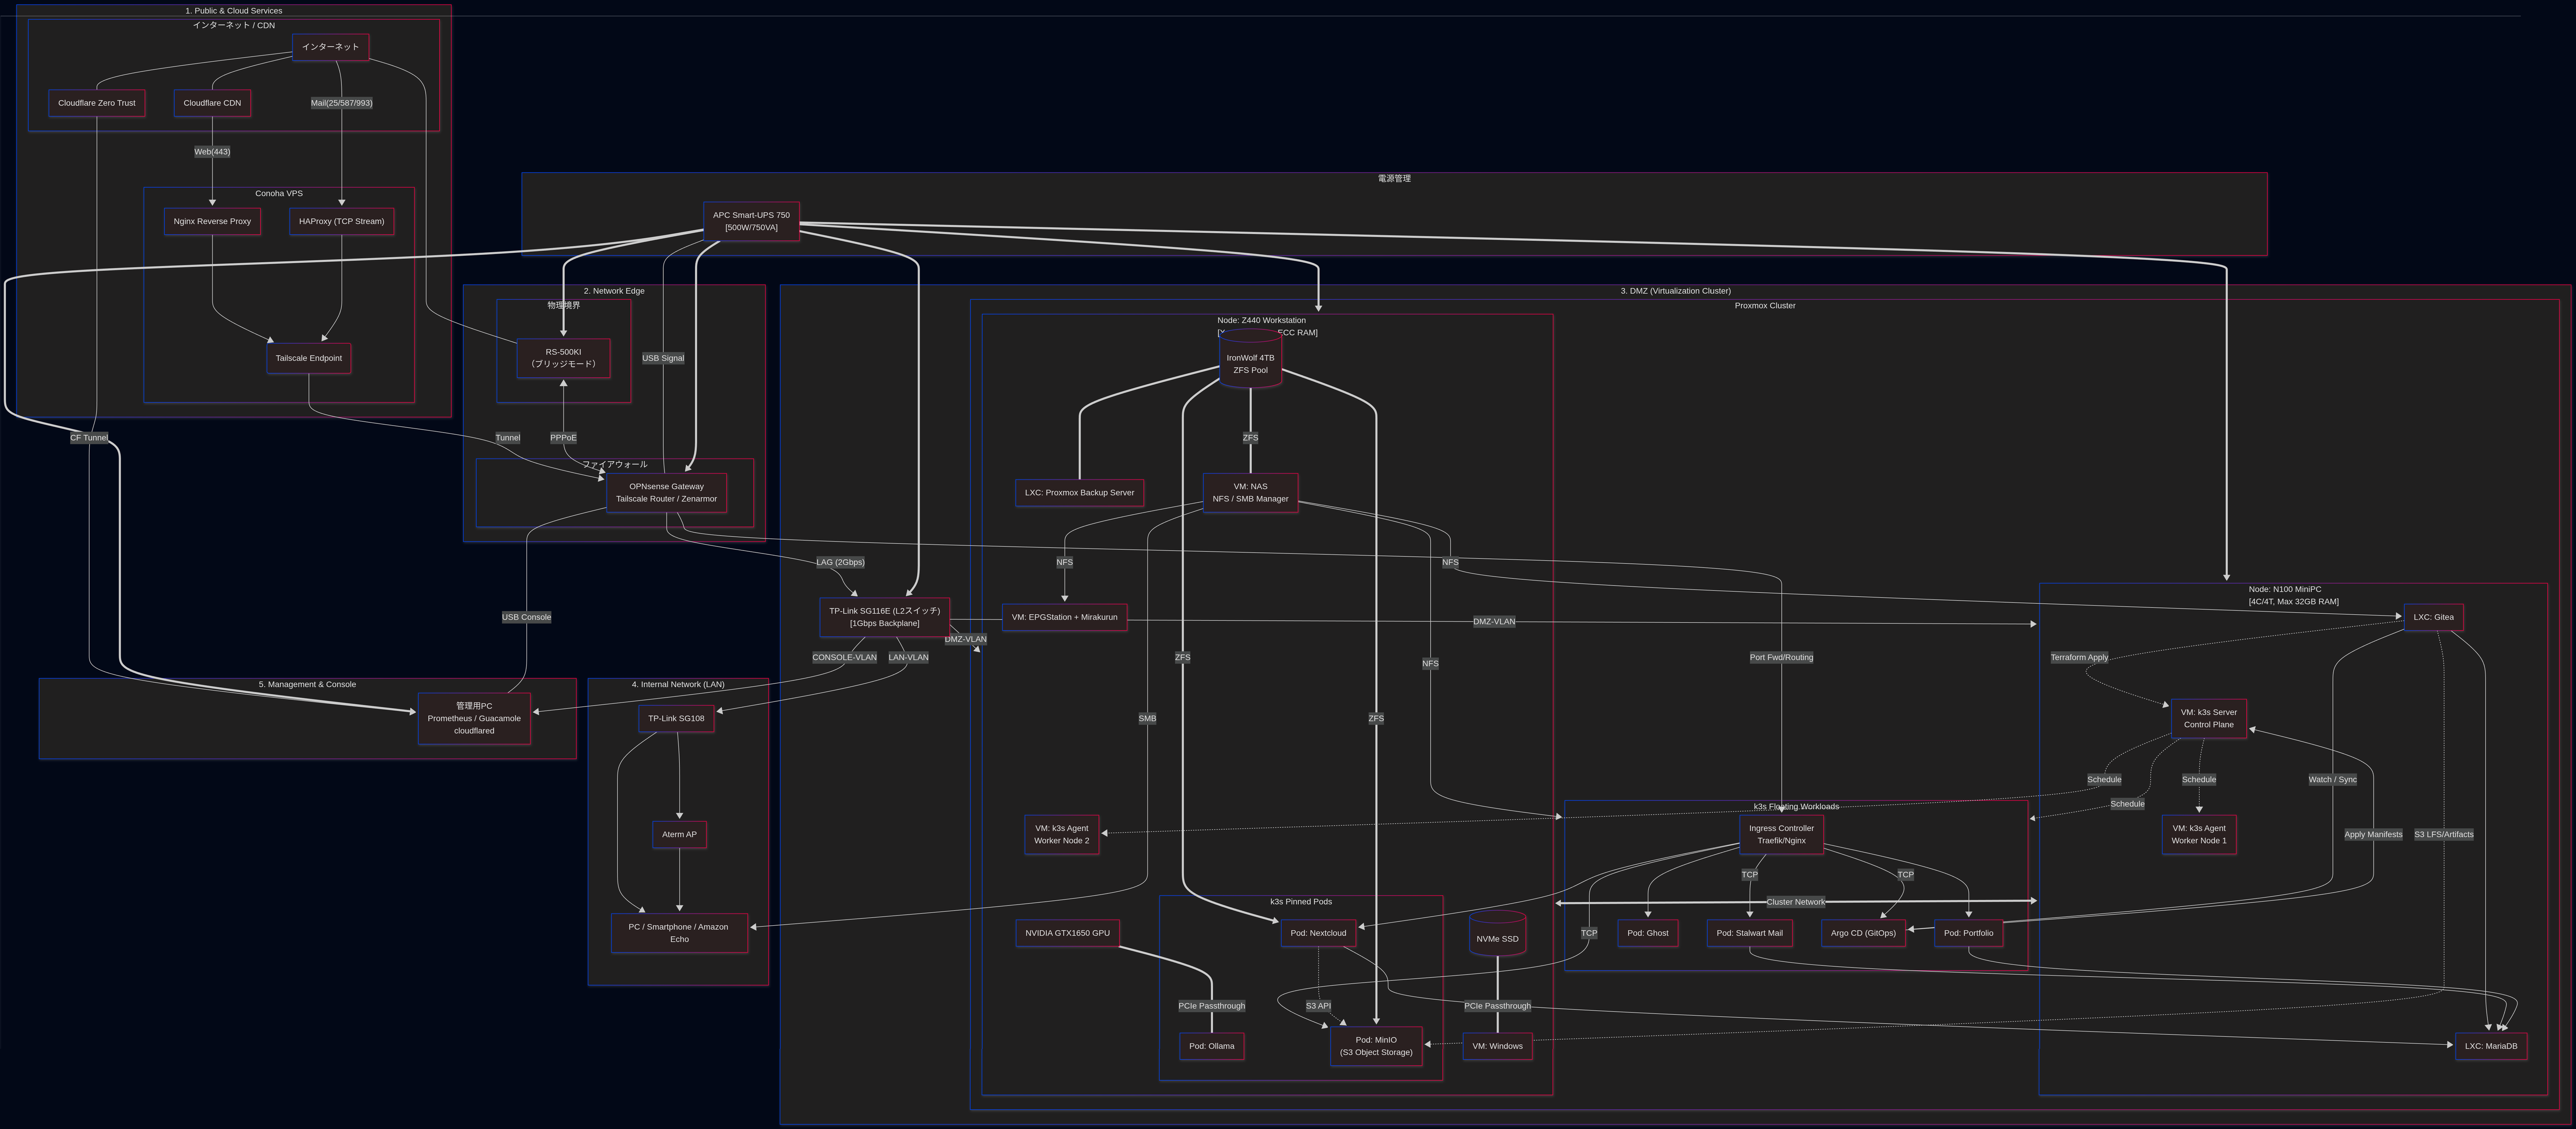Click the LAN-VLAN edge label
Viewport: 2576px width, 1129px height.
tap(909, 658)
